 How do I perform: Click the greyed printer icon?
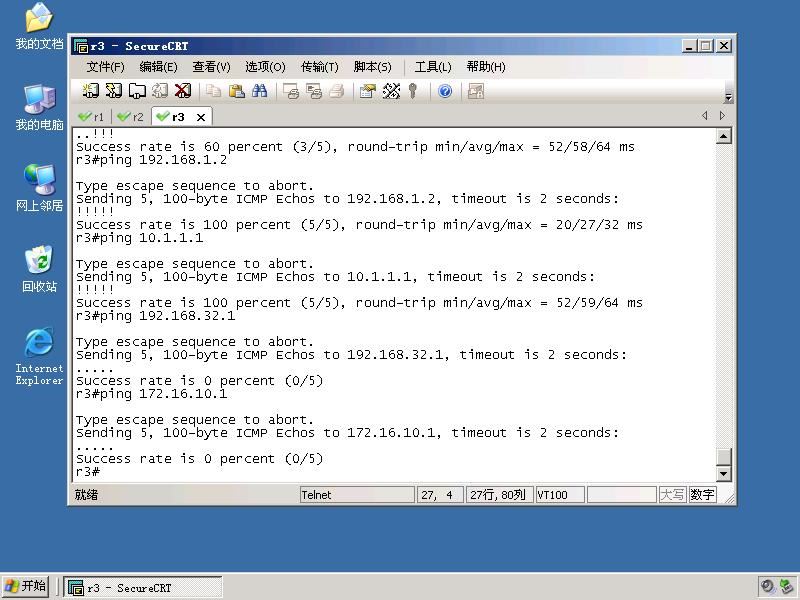coord(337,91)
